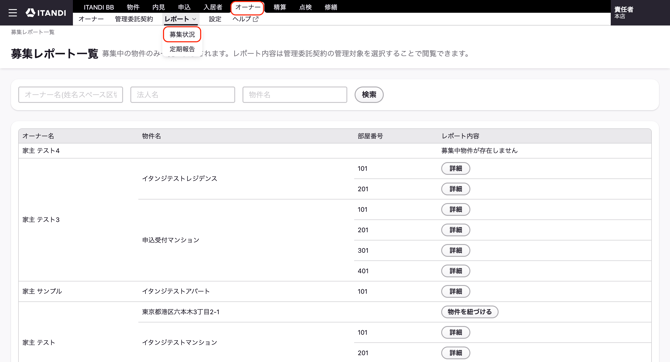Open the 精算 top menu
Image resolution: width=670 pixels, height=362 pixels.
[x=279, y=7]
